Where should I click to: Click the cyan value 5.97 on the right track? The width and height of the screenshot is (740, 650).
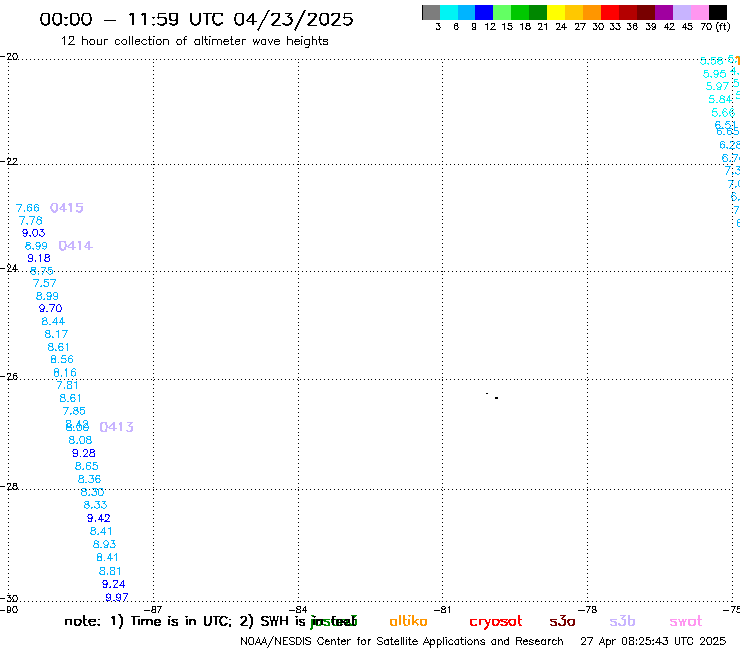[717, 86]
